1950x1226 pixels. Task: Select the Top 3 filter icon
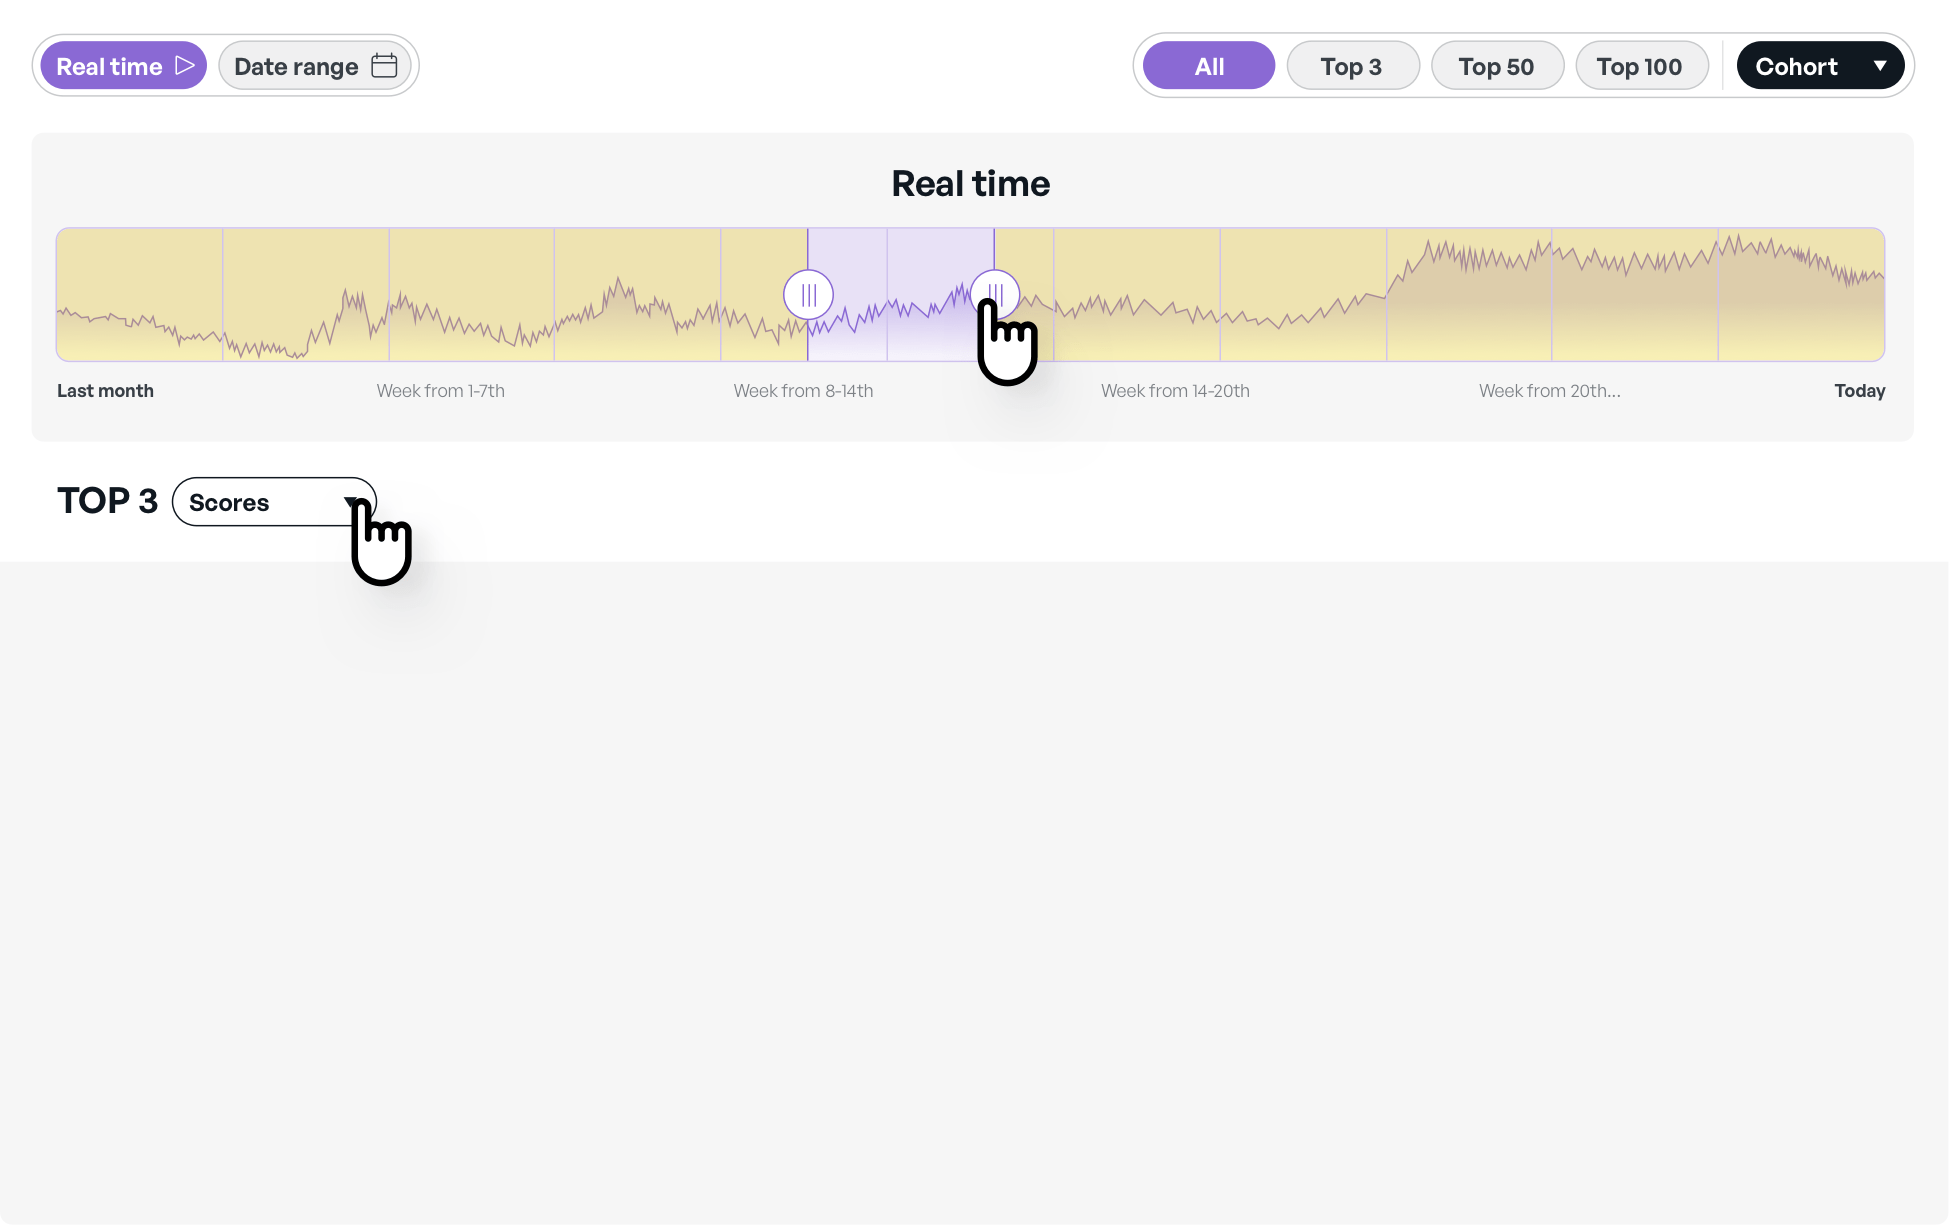point(1348,65)
